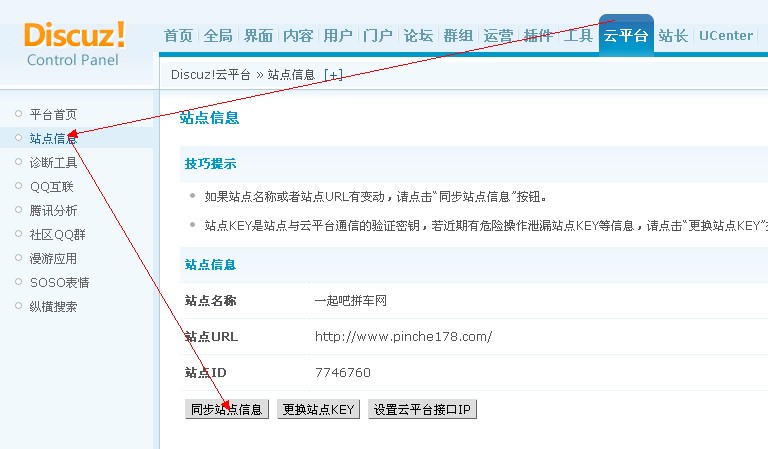Screen dimensions: 768x449
Task: Open 纵横搜索 in the sidebar
Action: click(x=53, y=307)
